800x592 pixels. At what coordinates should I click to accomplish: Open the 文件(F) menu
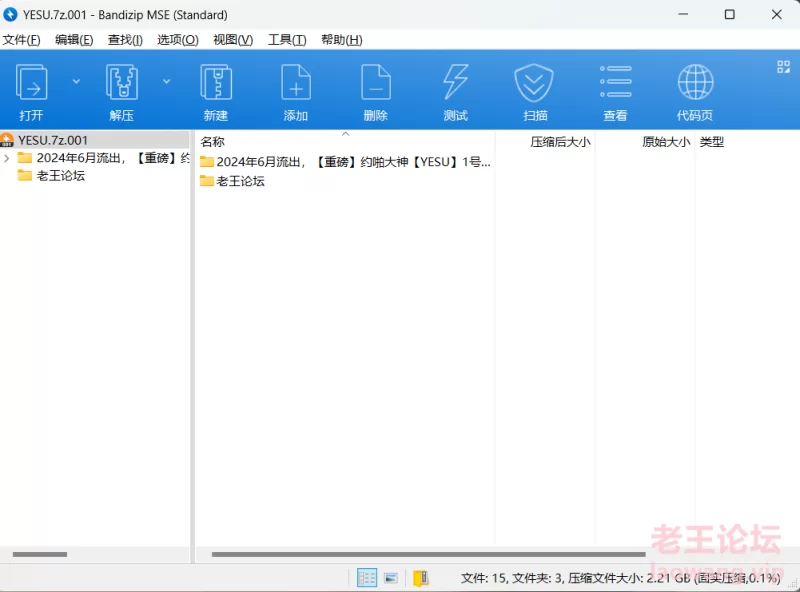point(21,40)
